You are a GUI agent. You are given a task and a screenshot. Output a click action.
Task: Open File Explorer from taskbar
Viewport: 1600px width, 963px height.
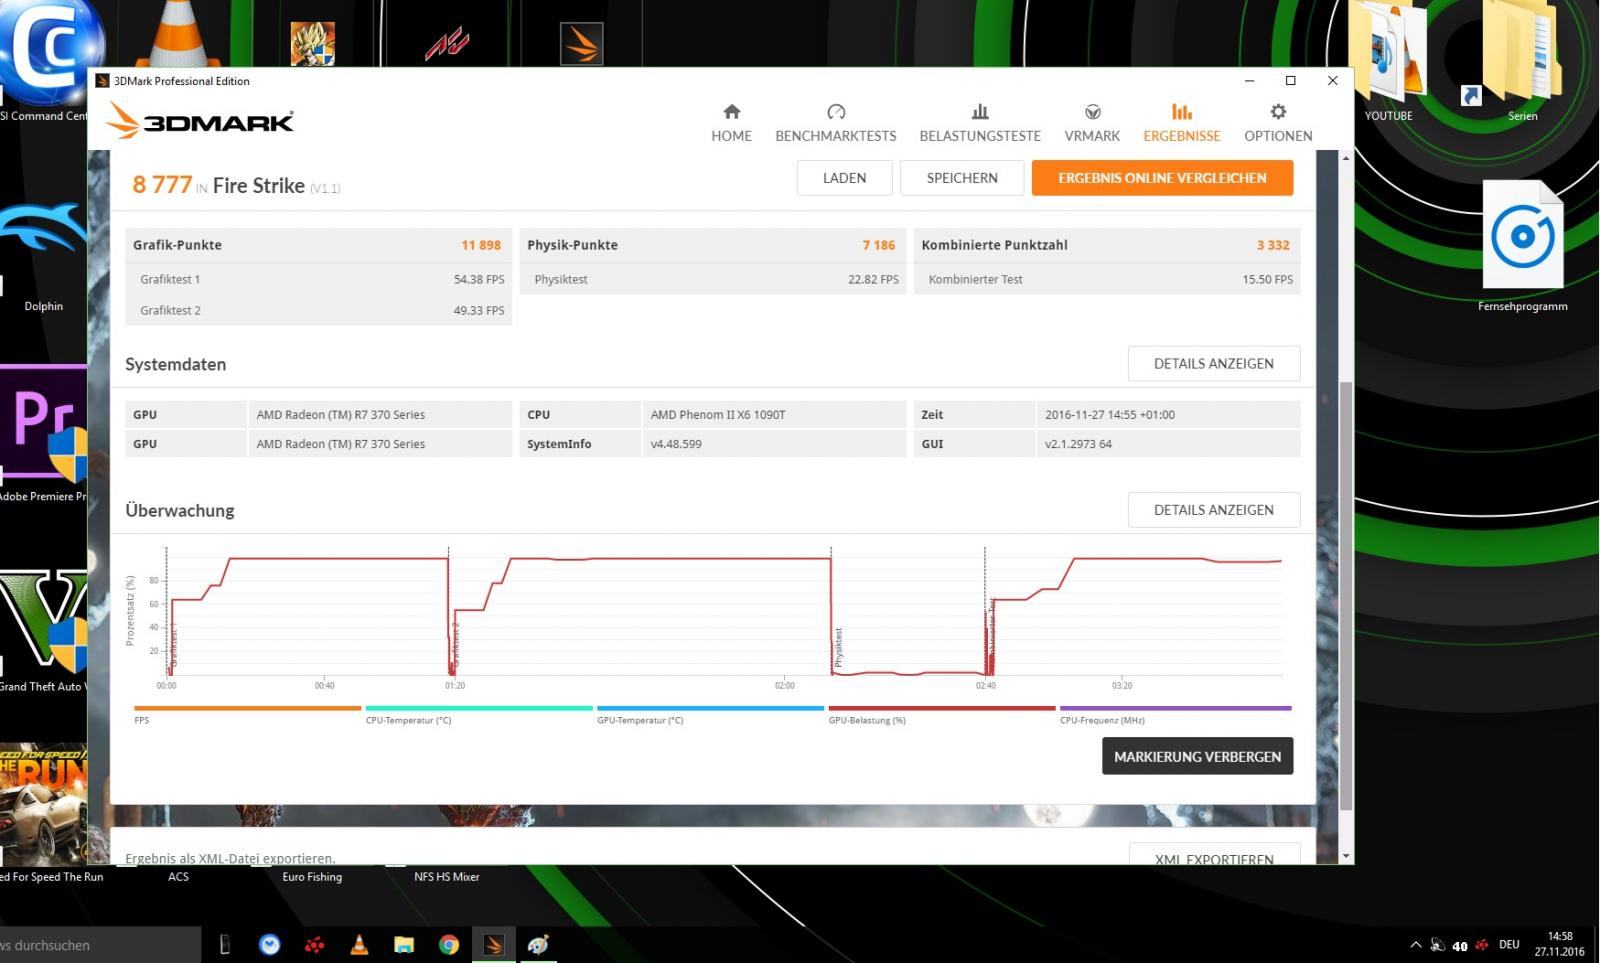pos(404,945)
